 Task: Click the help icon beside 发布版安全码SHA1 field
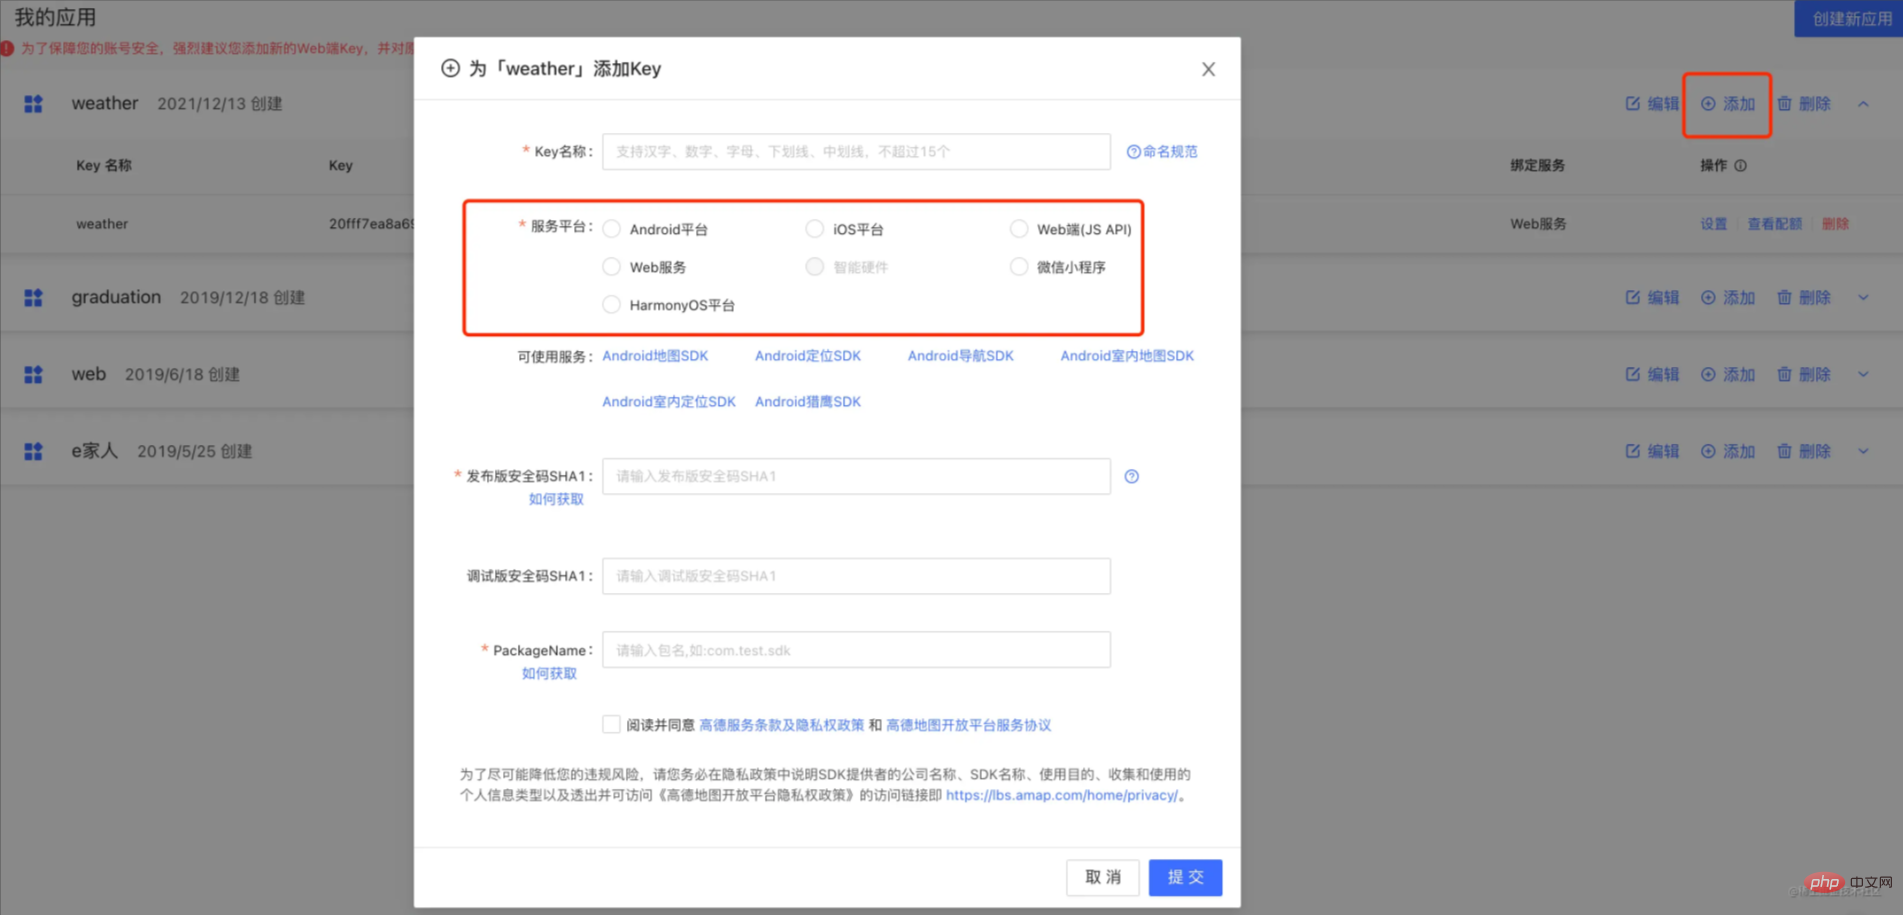coord(1132,476)
